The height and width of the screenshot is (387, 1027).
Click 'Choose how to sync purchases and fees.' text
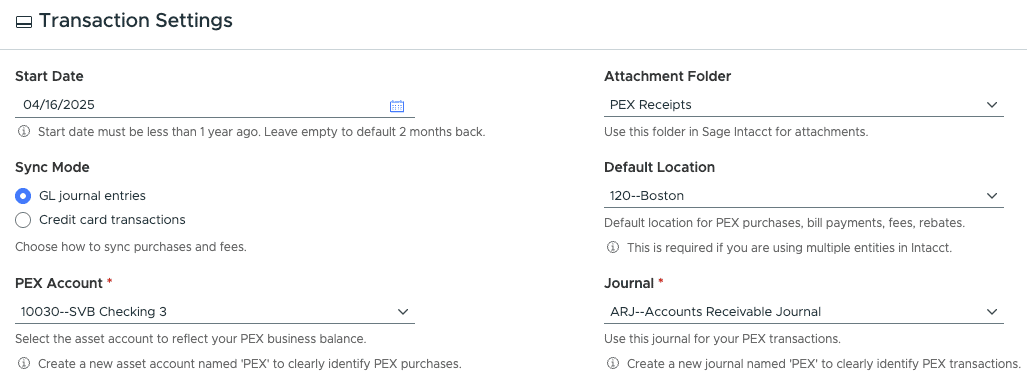[x=131, y=248]
